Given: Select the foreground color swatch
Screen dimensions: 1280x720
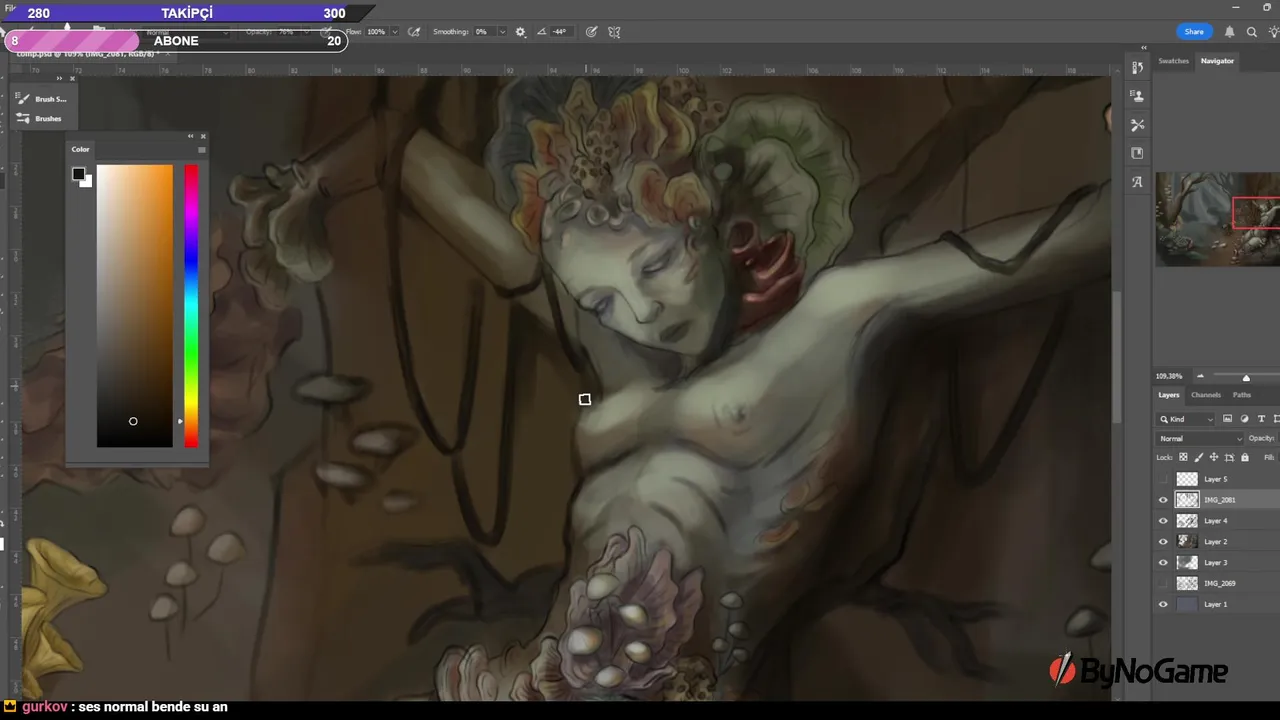Looking at the screenshot, I should pyautogui.click(x=78, y=174).
